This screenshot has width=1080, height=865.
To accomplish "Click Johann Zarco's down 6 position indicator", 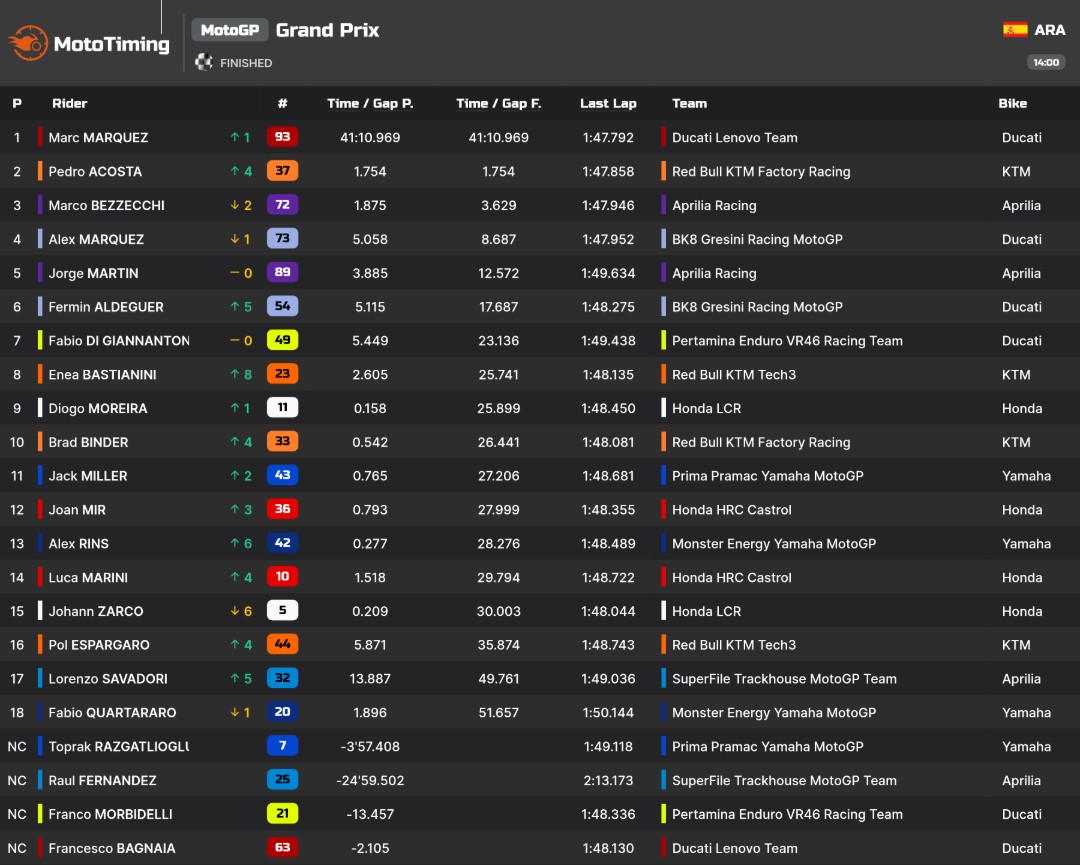I will pyautogui.click(x=241, y=611).
